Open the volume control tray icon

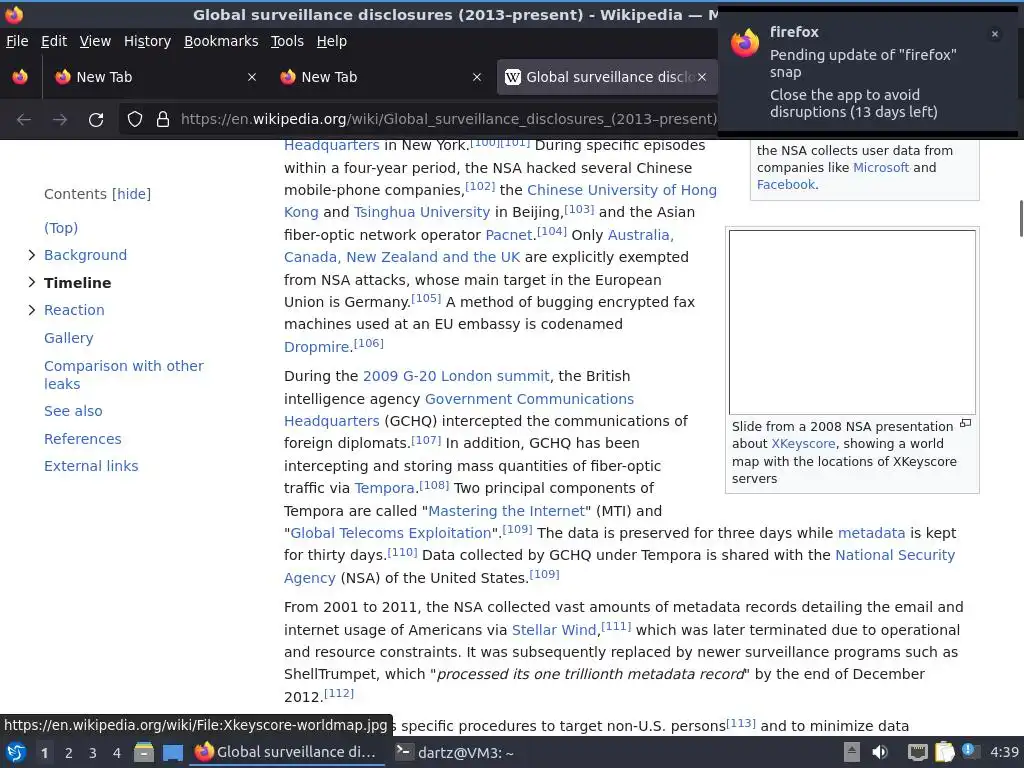[880, 752]
